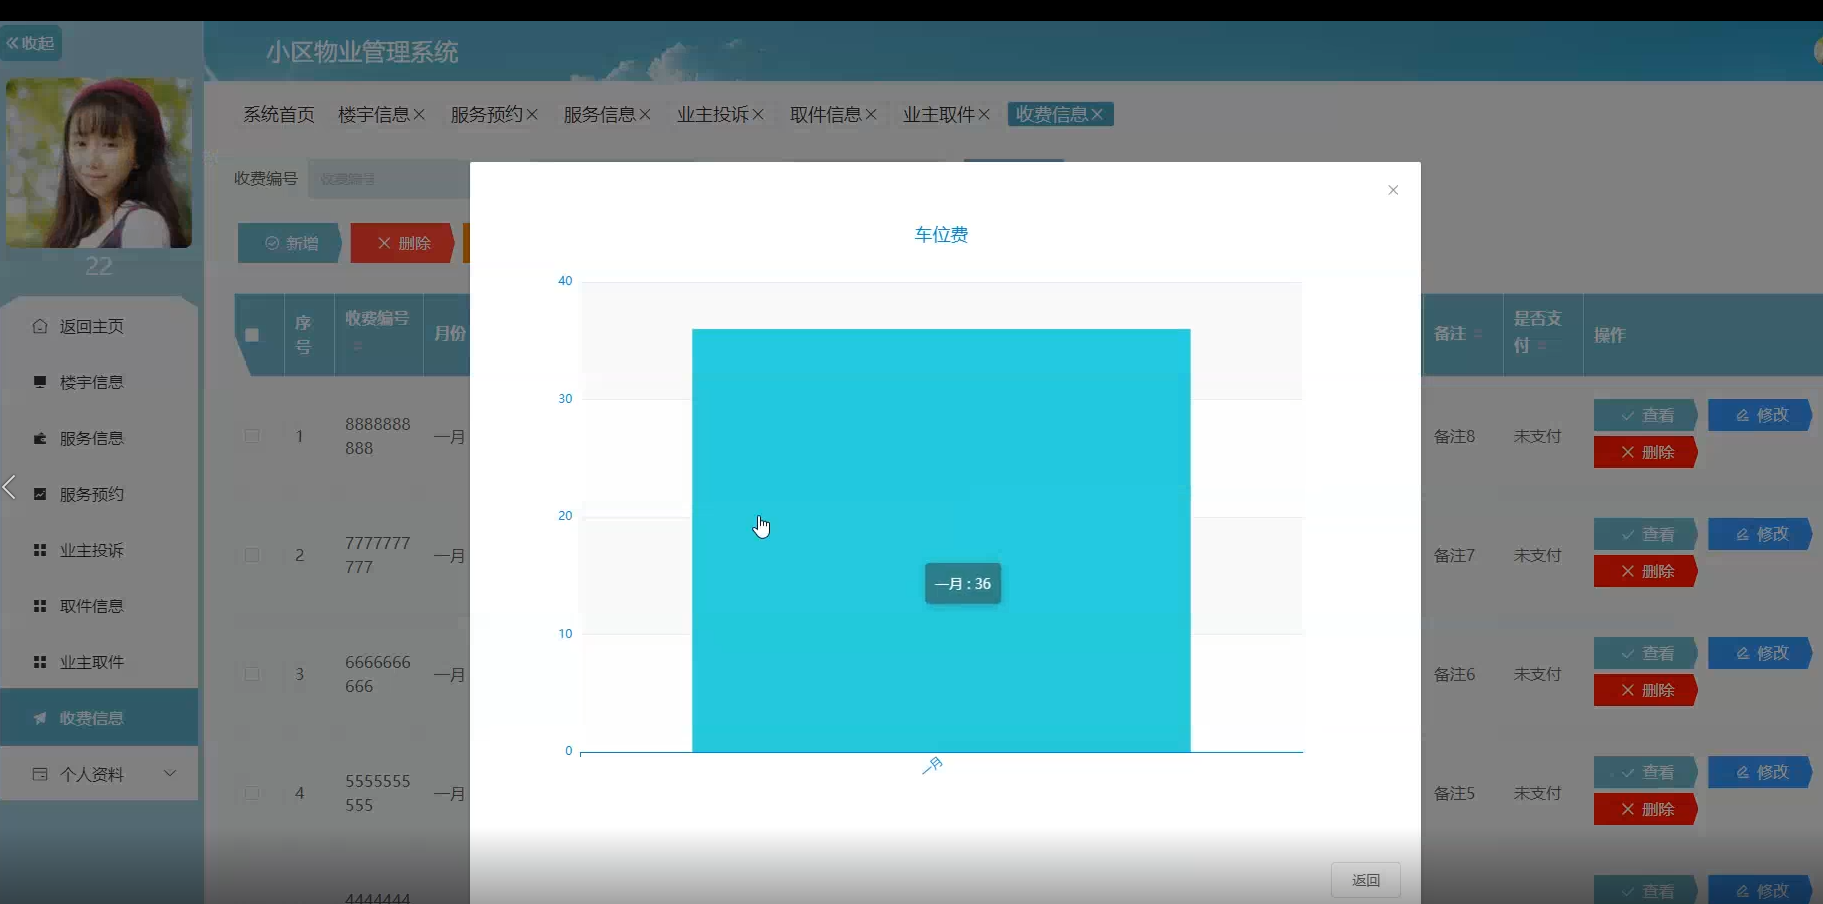Switch to 系统首页 tab
Screen dimensions: 1823x904
(x=279, y=115)
